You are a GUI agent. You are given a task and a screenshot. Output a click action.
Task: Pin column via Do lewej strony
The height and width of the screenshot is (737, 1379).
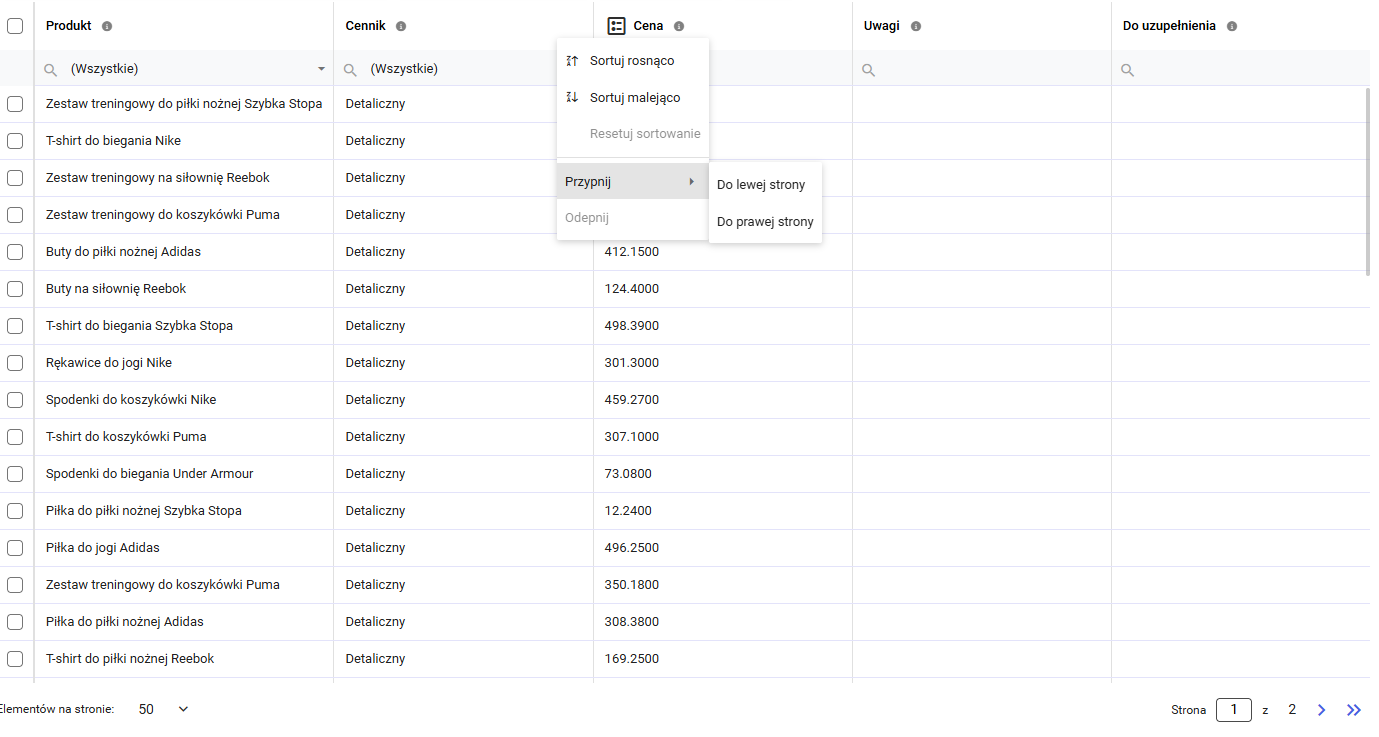point(761,185)
